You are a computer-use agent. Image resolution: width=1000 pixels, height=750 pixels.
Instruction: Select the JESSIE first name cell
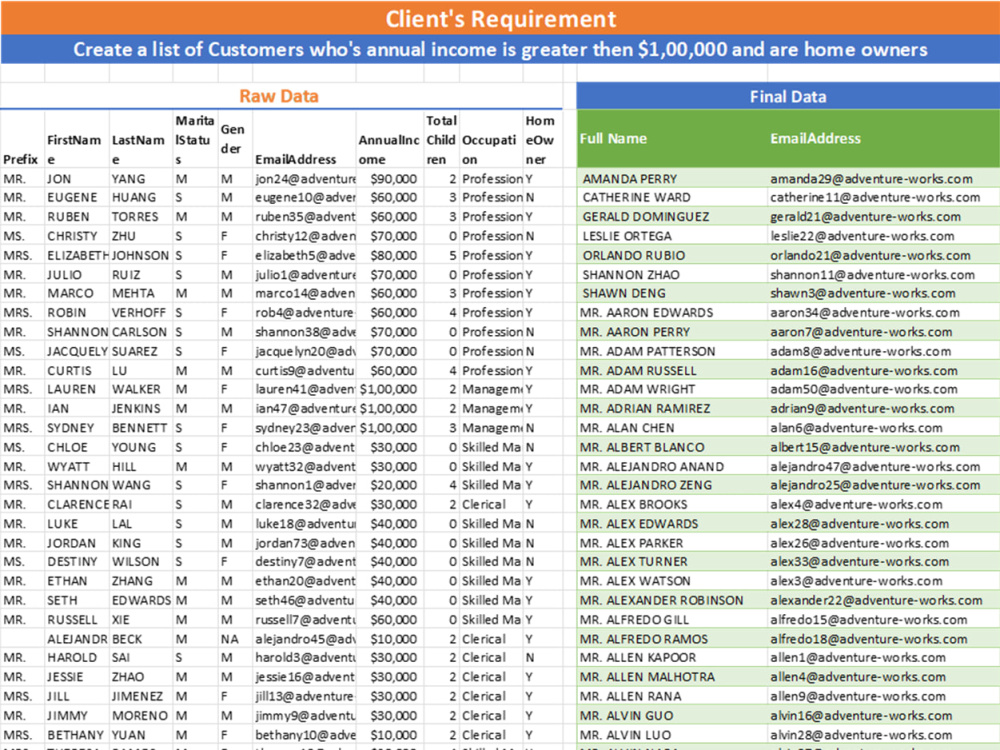(x=77, y=677)
